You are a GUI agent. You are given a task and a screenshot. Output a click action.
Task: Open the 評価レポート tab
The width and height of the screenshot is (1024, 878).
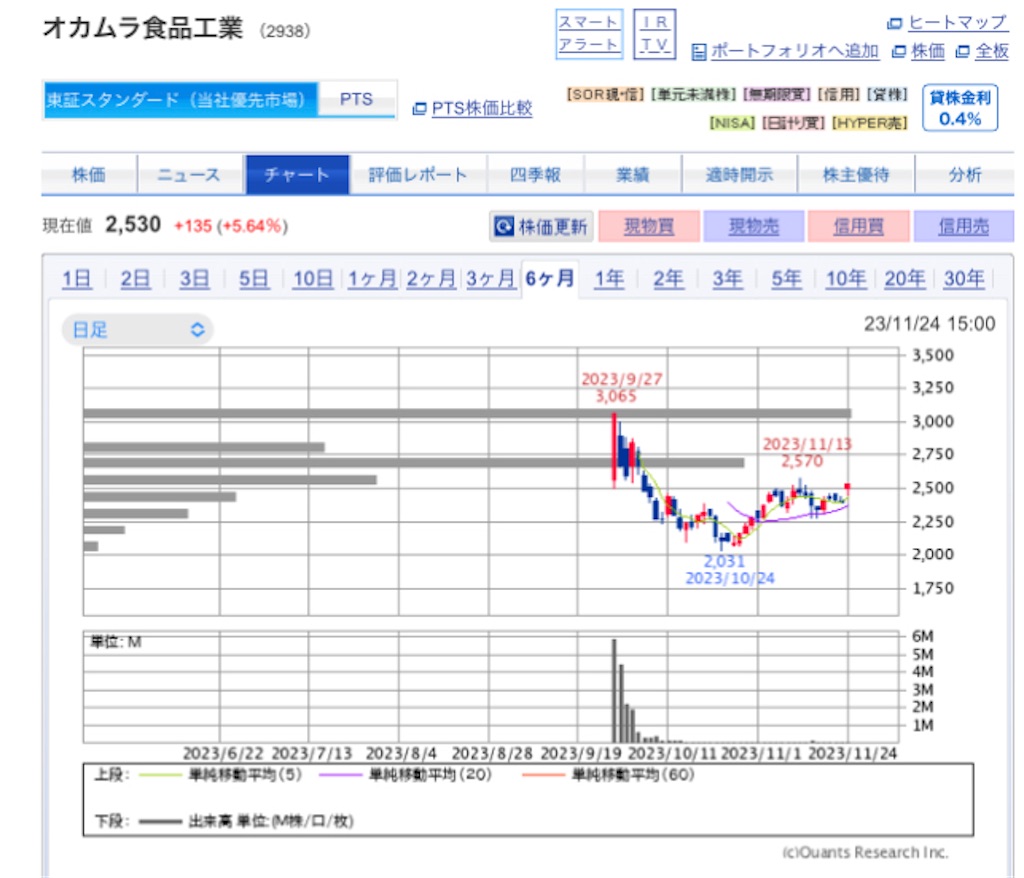418,174
